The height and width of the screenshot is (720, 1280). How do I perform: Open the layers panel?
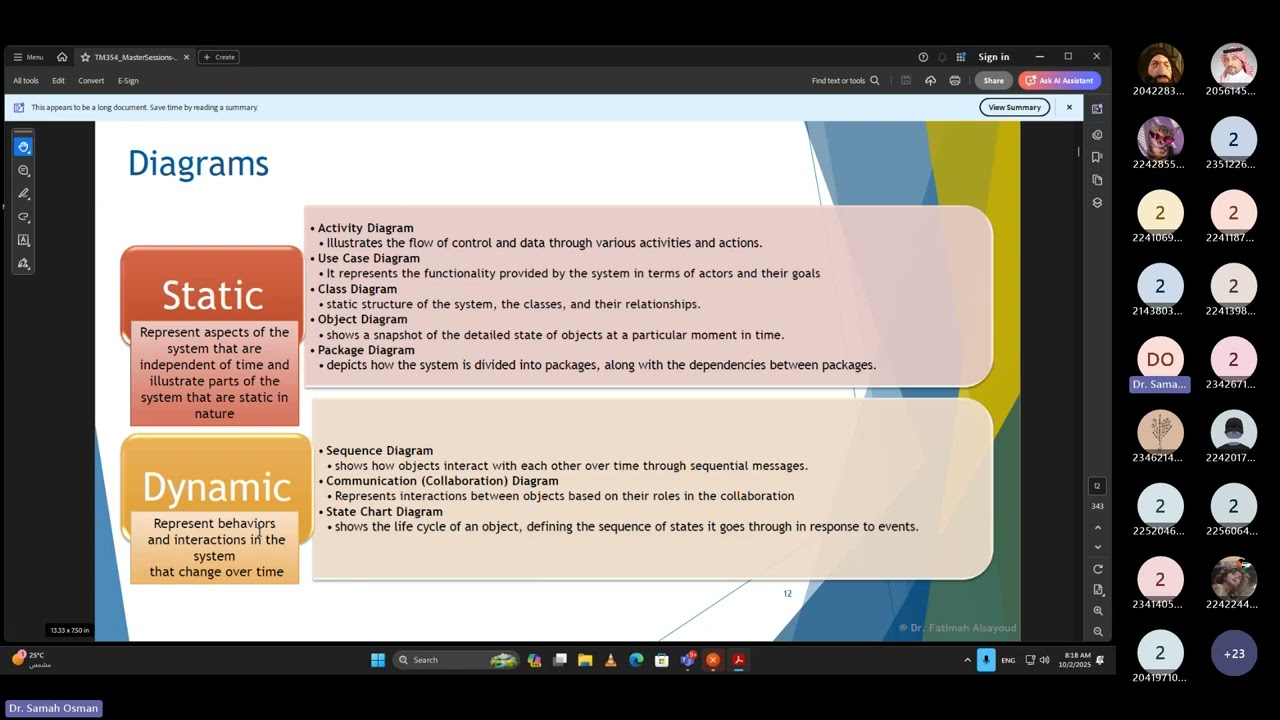pyautogui.click(x=1097, y=202)
